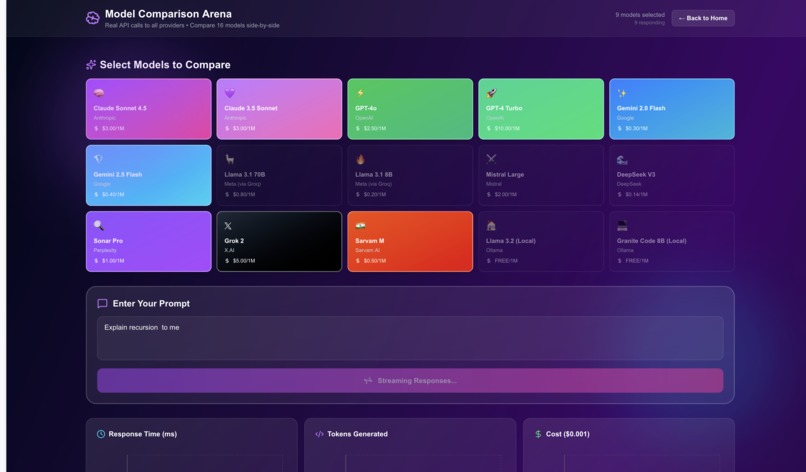Click the sparkle icon on Gemini 2.0 Flash
This screenshot has width=806, height=472.
click(622, 93)
